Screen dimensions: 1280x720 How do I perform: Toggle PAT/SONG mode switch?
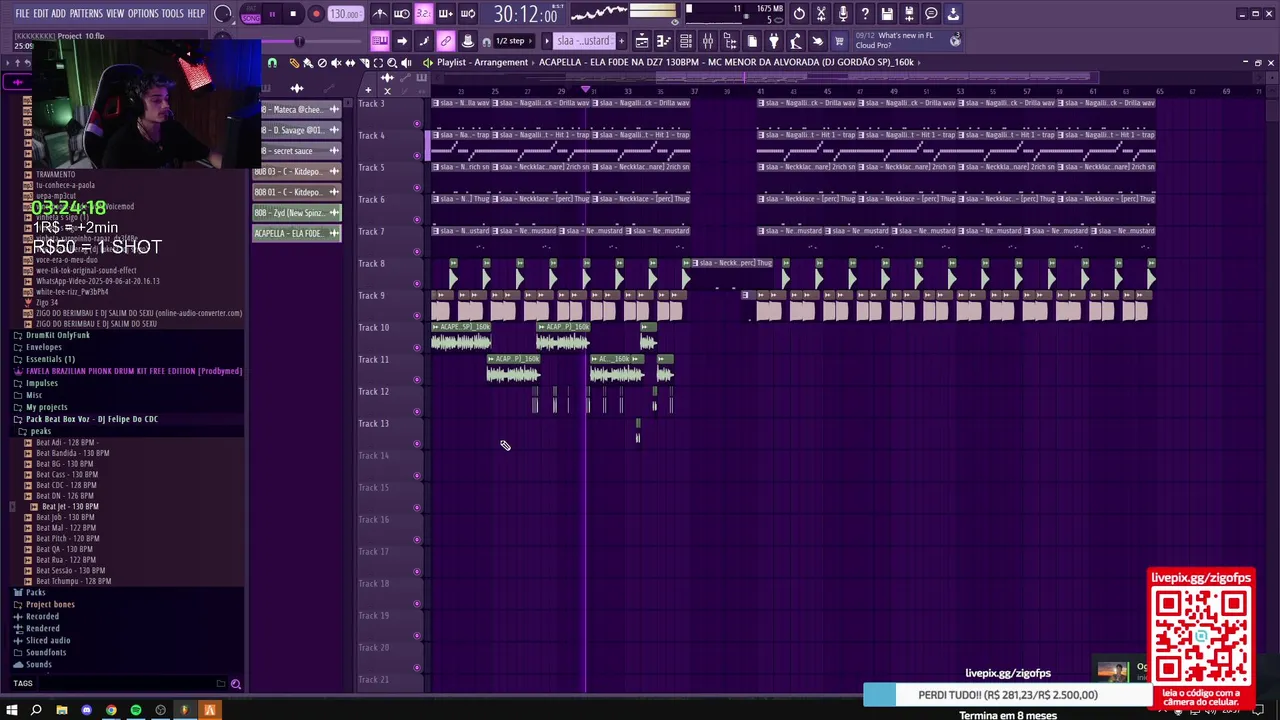point(250,14)
